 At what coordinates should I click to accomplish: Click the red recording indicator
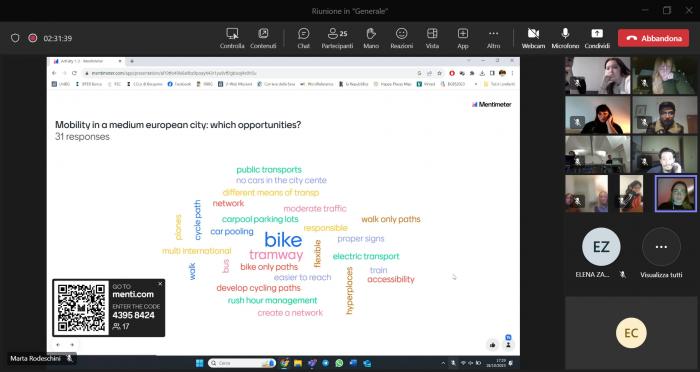coord(33,38)
